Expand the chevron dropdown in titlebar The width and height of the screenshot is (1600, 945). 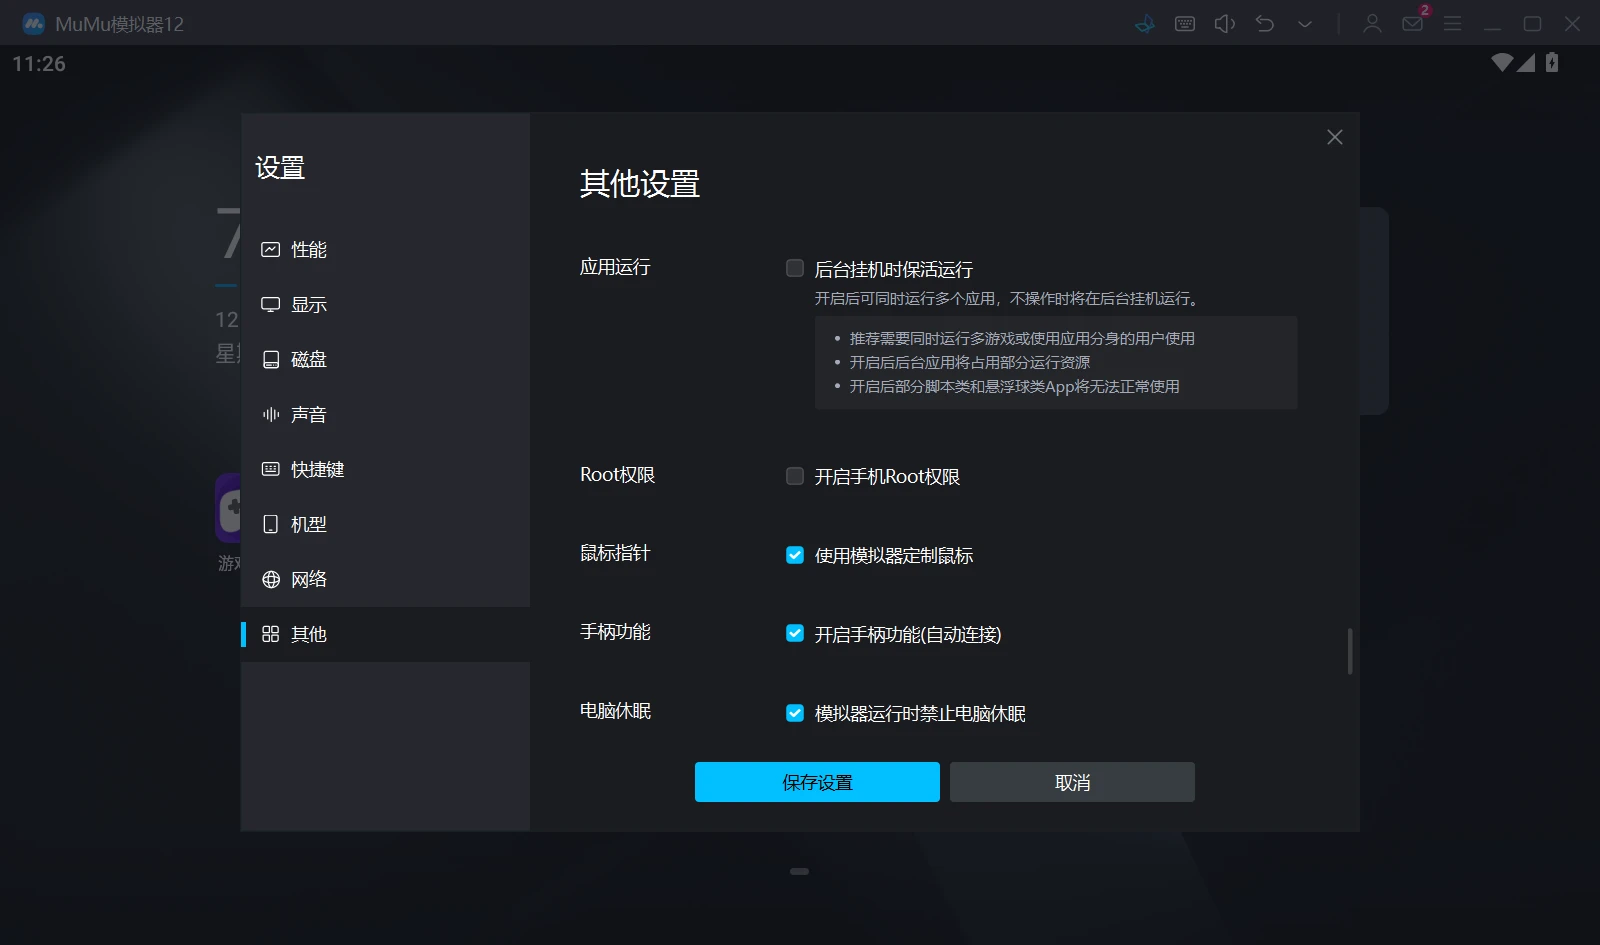[1304, 22]
